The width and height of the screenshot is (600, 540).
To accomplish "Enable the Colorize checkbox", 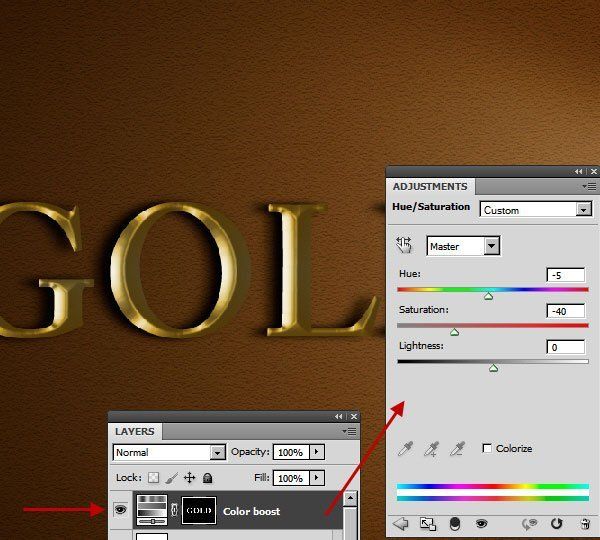I will (487, 448).
